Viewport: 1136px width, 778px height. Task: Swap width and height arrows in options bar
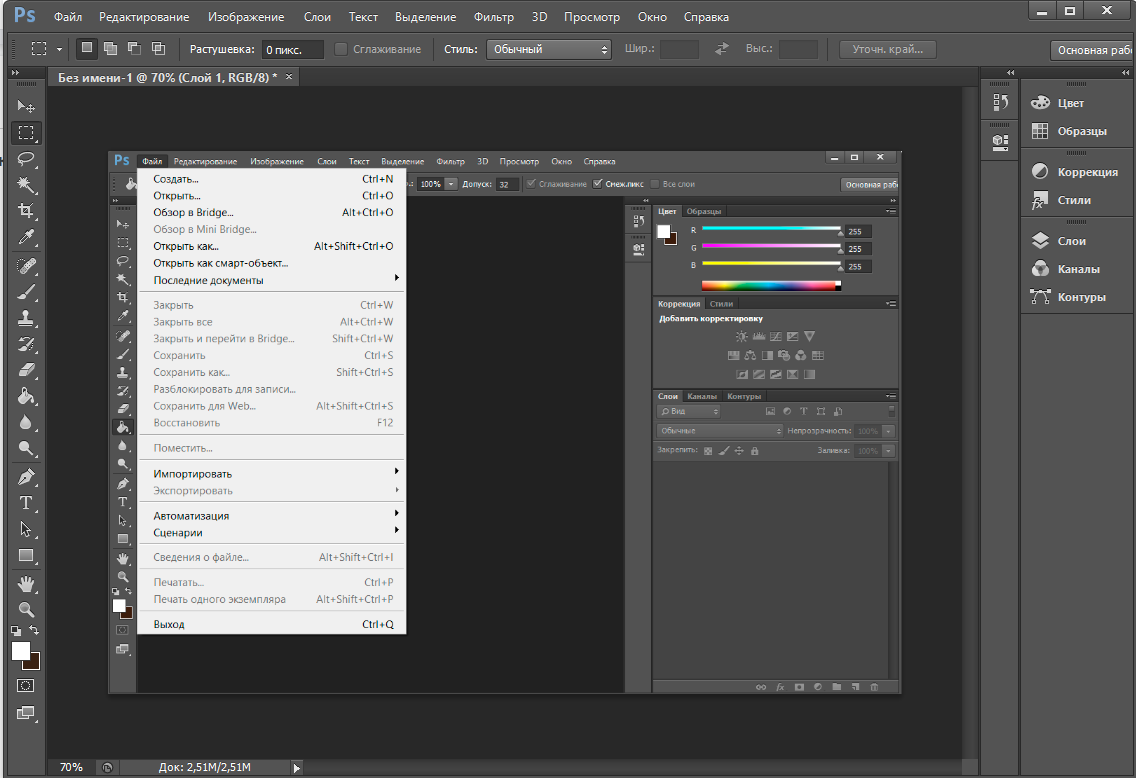pyautogui.click(x=722, y=49)
